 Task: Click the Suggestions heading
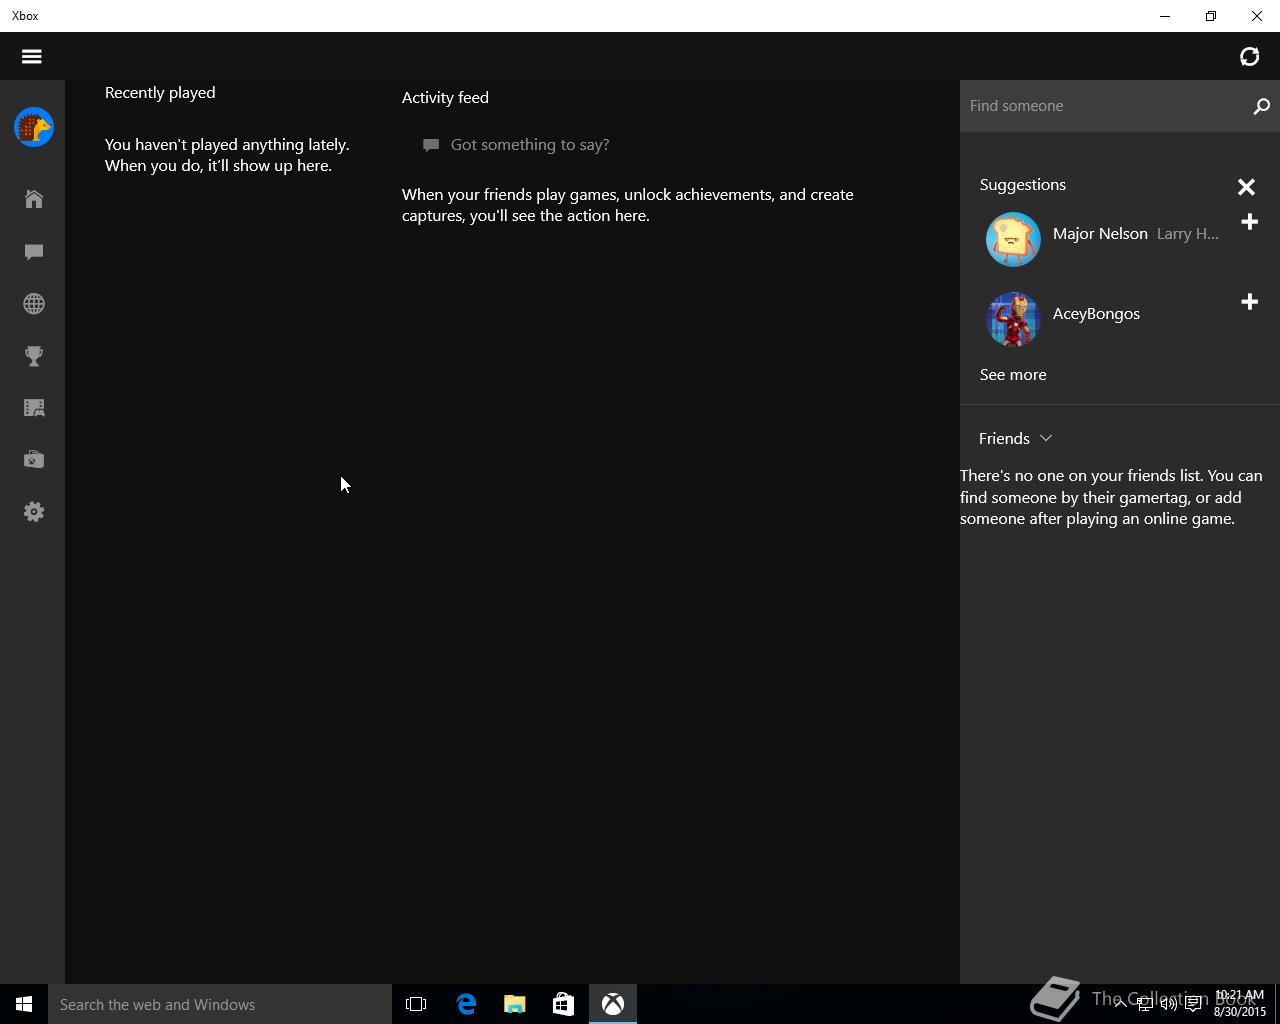coord(1022,185)
